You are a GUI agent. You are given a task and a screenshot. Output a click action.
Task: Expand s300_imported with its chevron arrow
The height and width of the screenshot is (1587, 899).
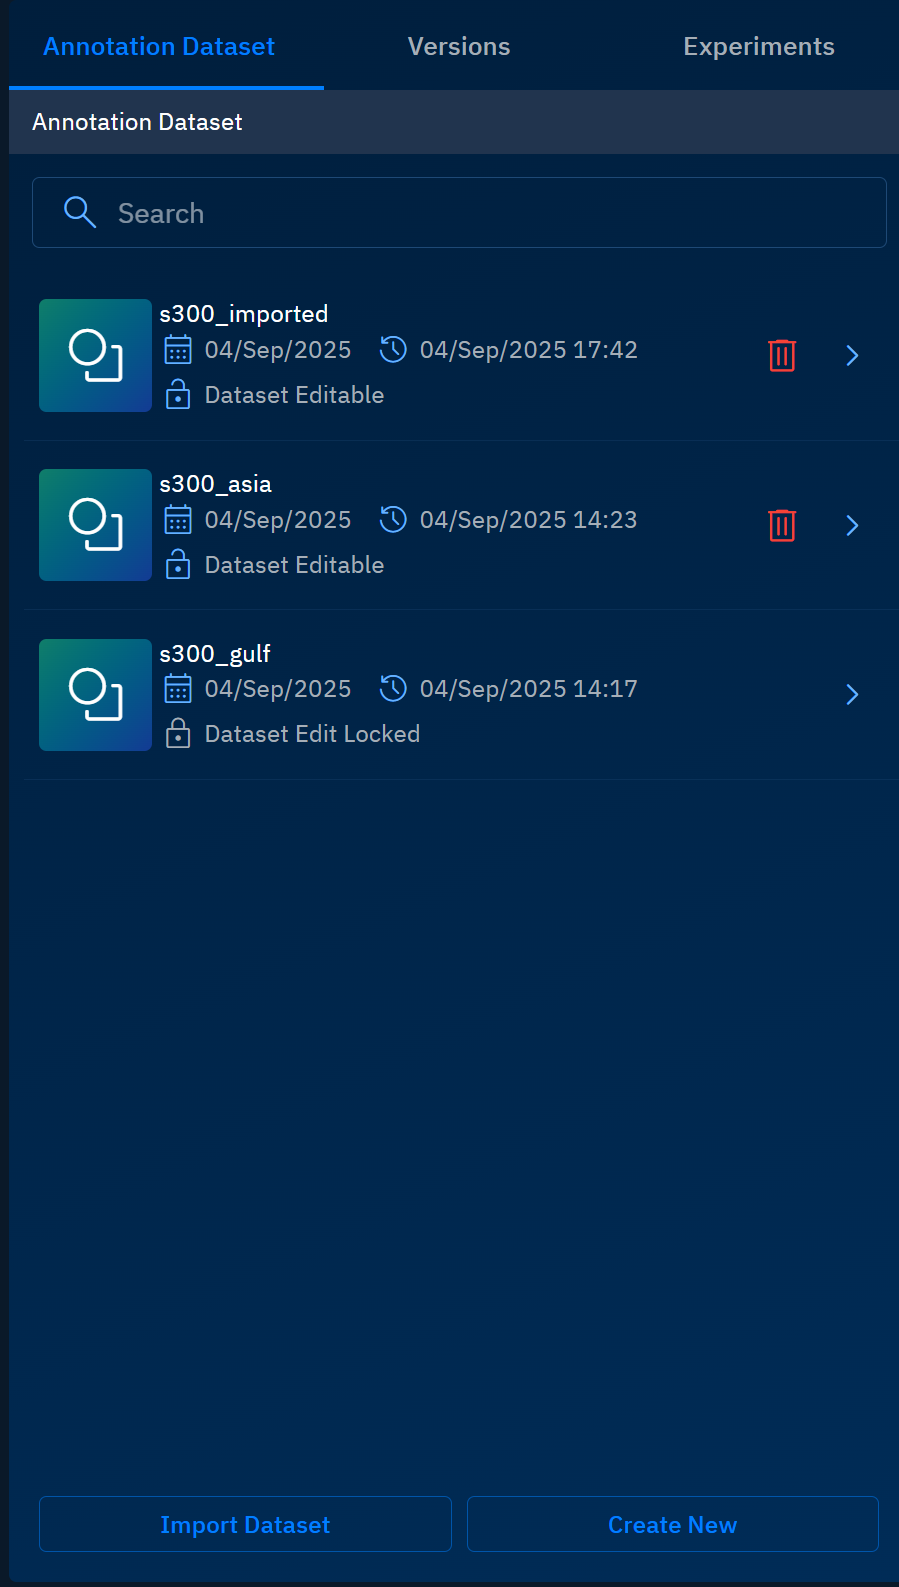(852, 356)
